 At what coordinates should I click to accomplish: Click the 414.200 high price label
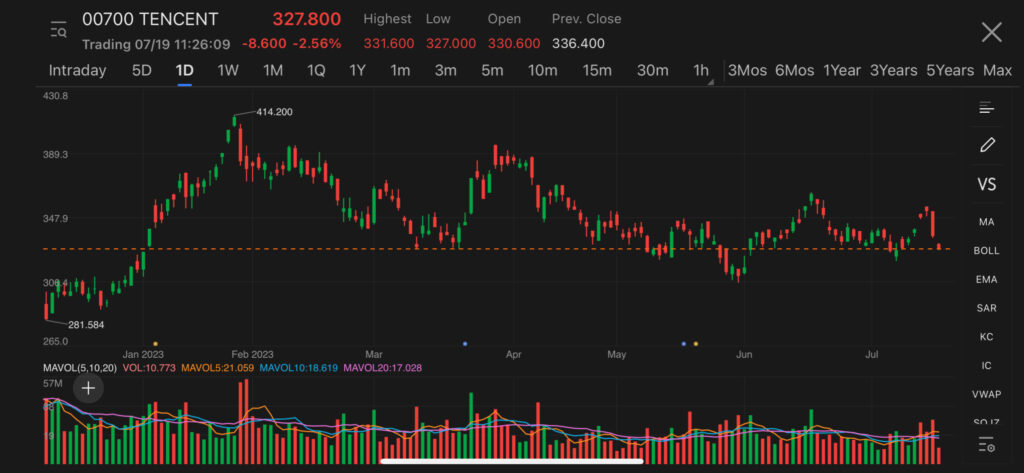(x=274, y=112)
